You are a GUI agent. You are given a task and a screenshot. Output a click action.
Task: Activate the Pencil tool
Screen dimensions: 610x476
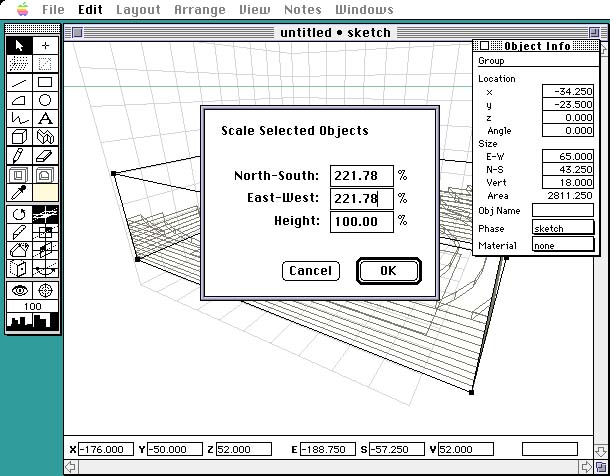tap(20, 155)
